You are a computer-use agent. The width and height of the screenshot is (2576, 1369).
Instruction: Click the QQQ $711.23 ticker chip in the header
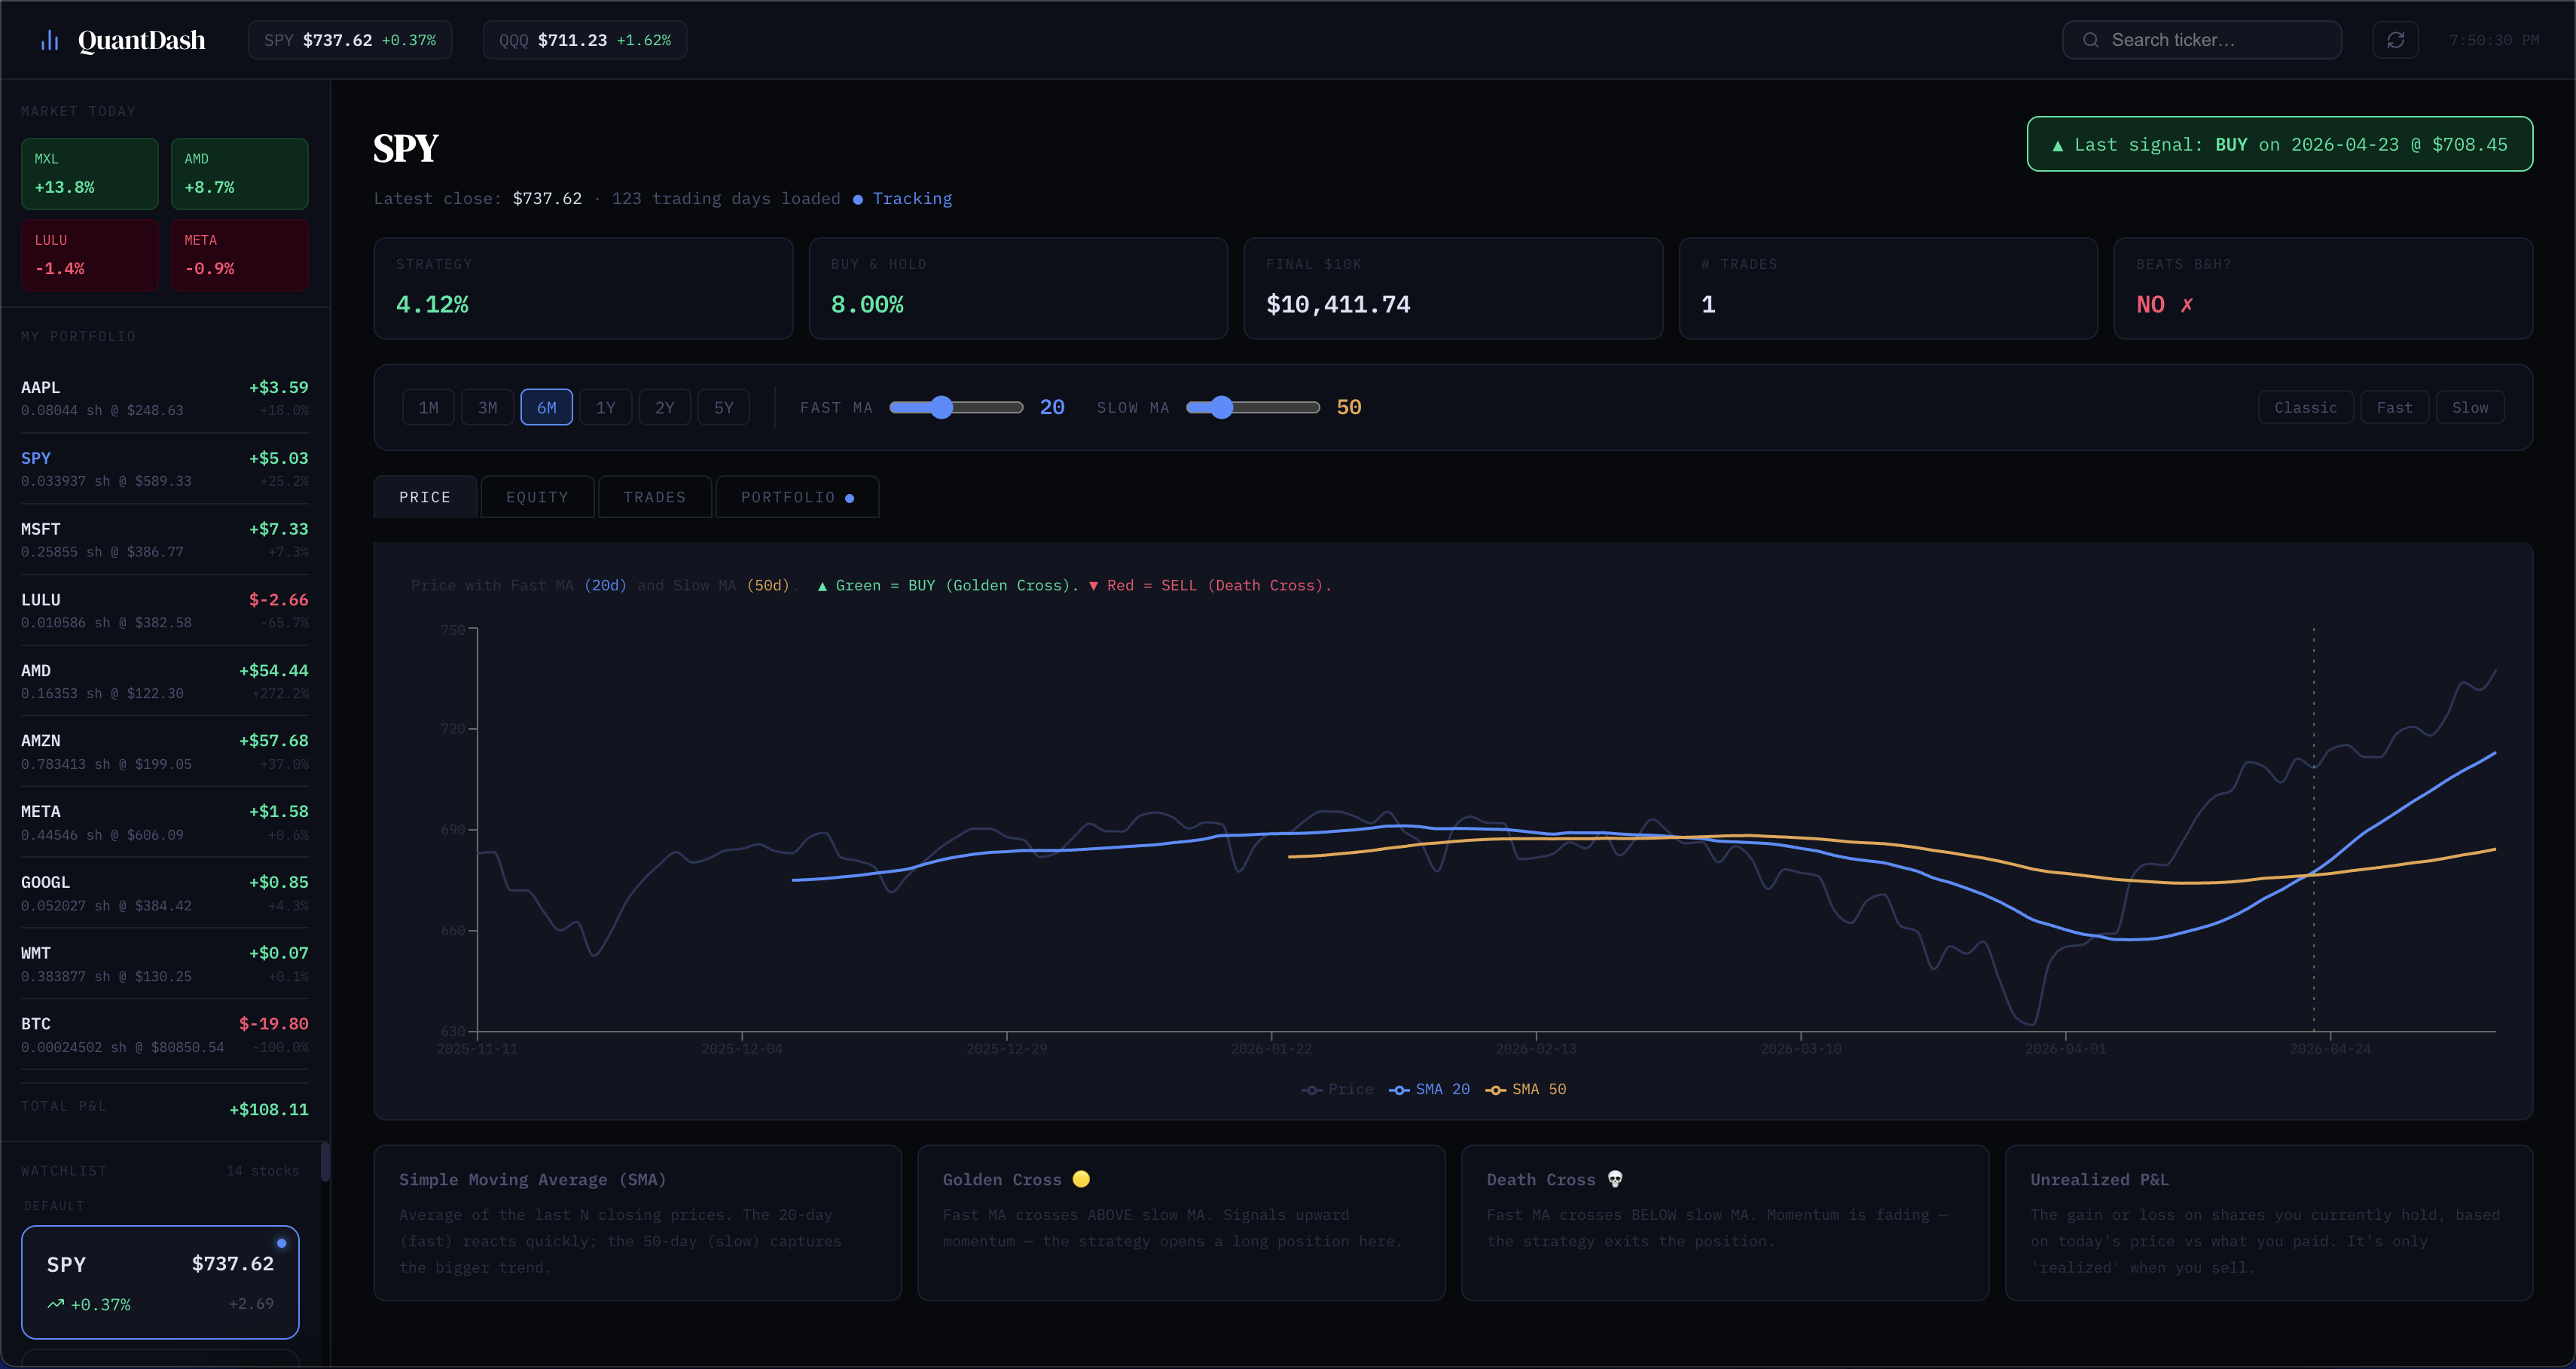coord(585,40)
